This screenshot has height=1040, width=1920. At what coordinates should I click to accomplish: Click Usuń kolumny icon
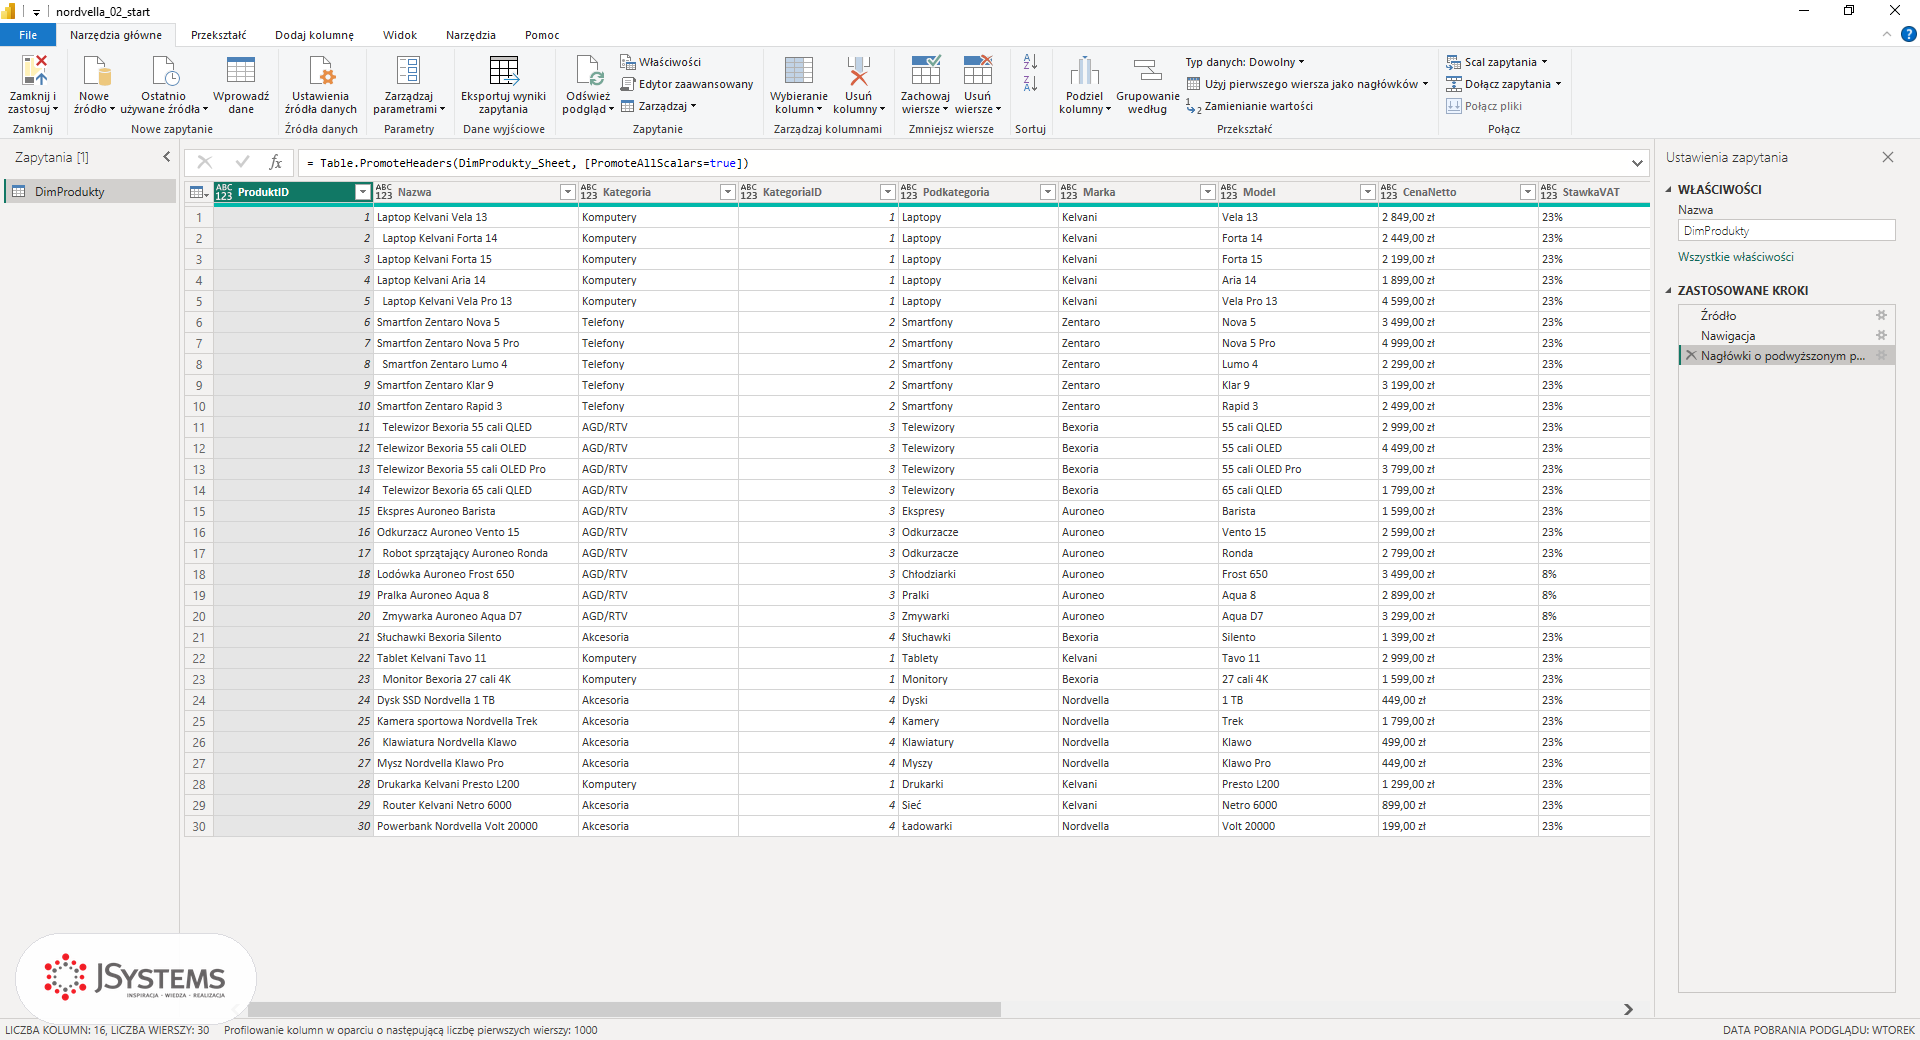(858, 71)
